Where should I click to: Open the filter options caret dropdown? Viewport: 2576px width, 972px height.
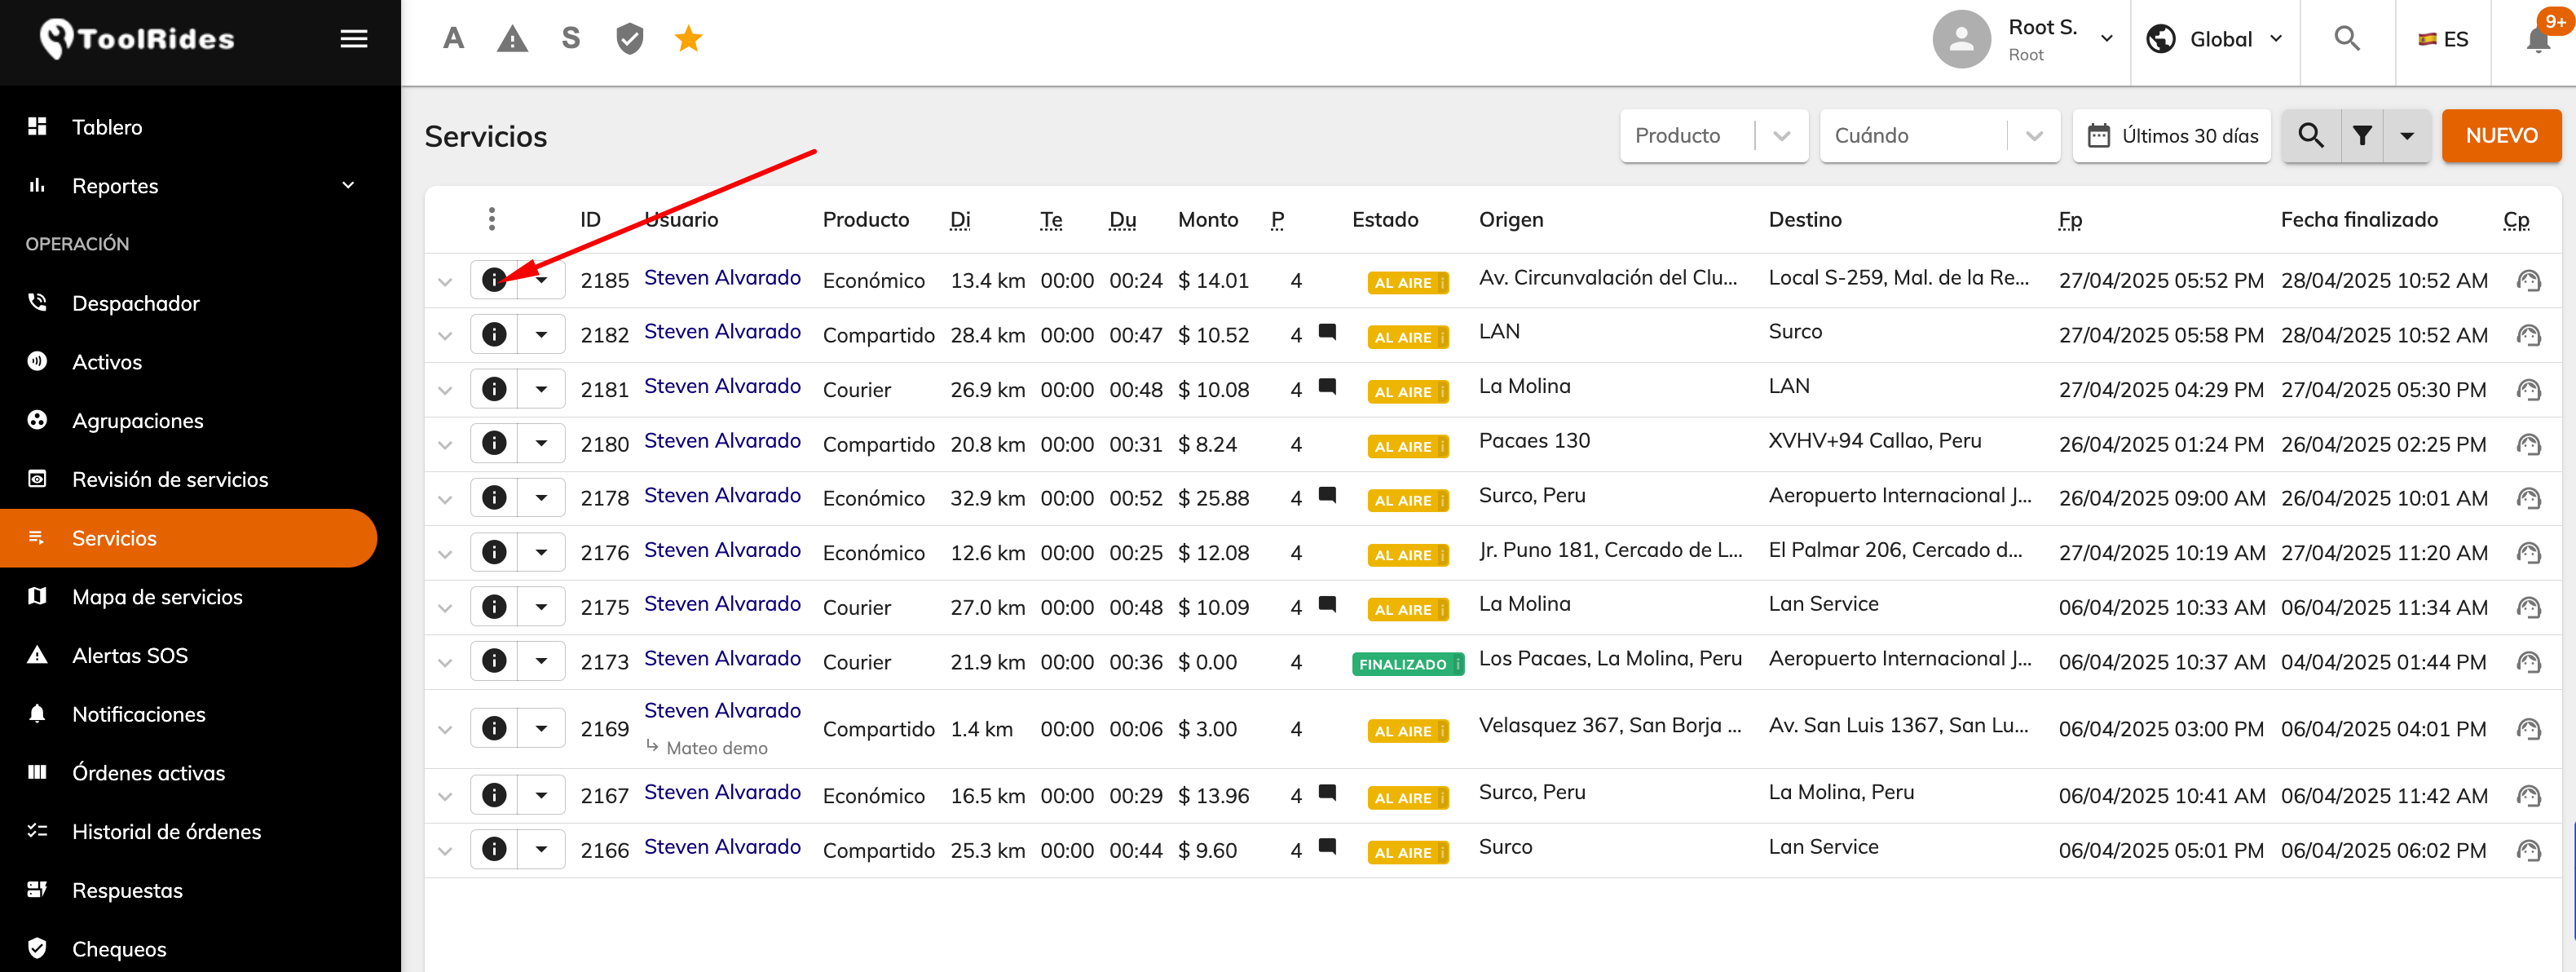(x=2407, y=136)
